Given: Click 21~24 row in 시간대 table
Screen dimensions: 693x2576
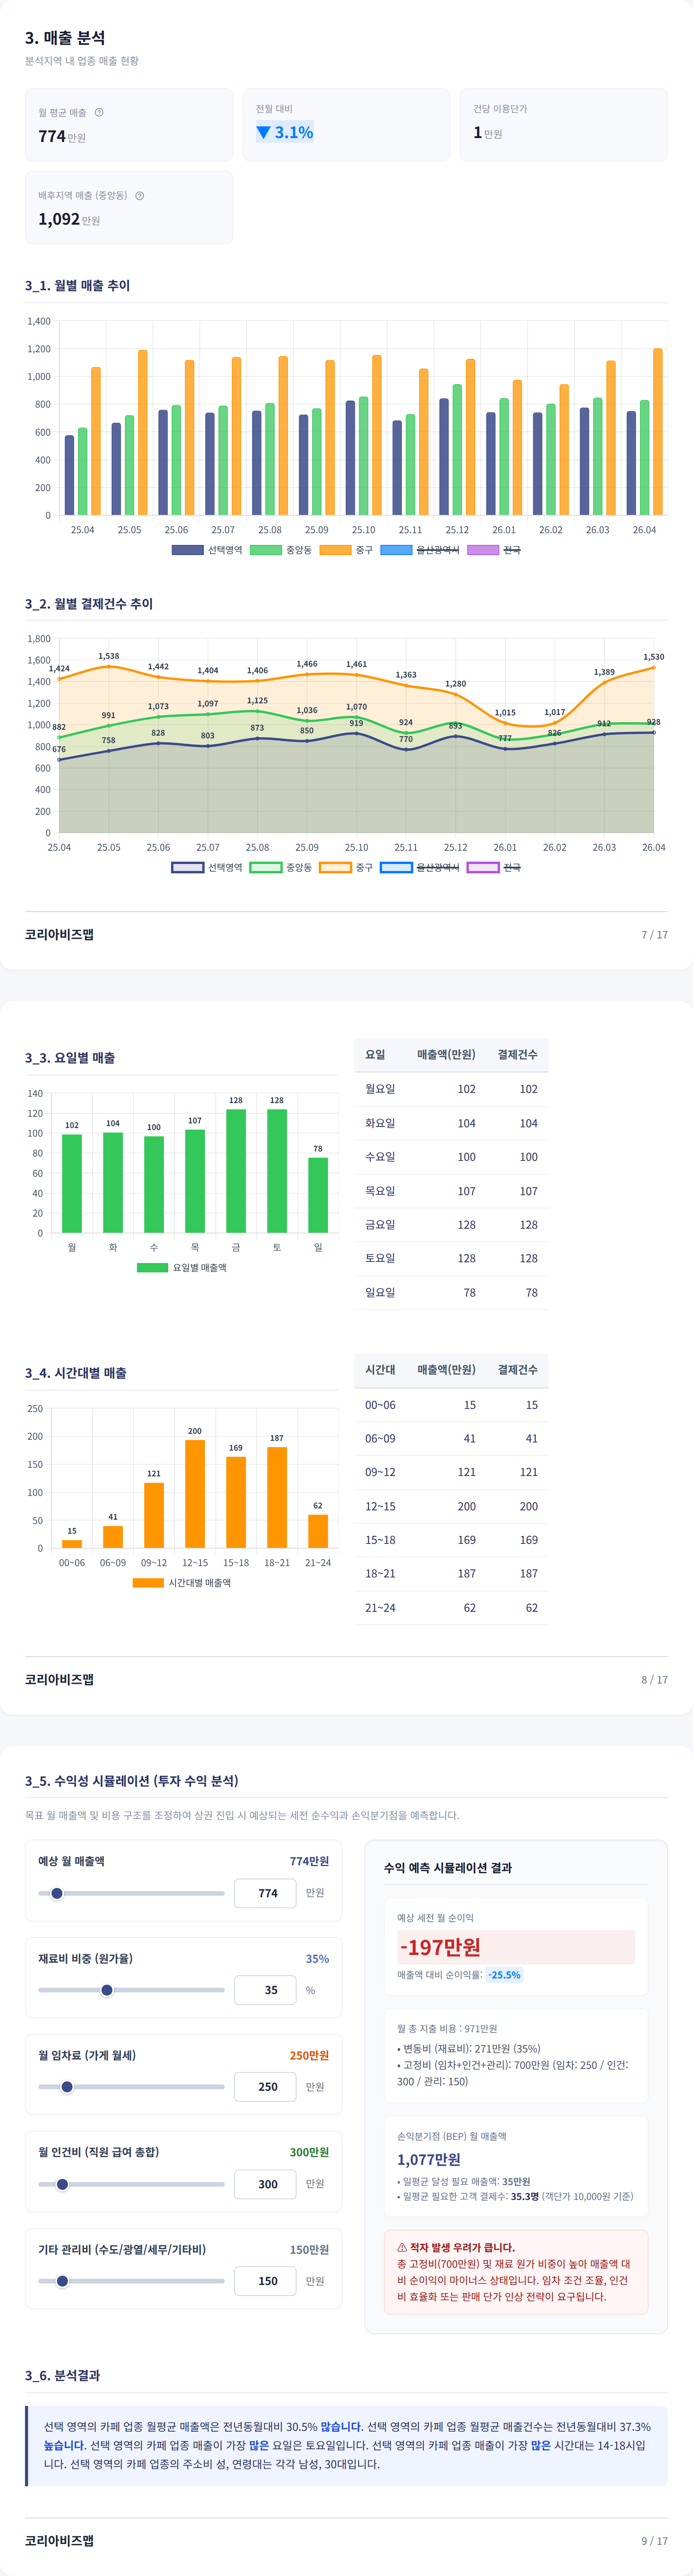Looking at the screenshot, I should pyautogui.click(x=451, y=1607).
